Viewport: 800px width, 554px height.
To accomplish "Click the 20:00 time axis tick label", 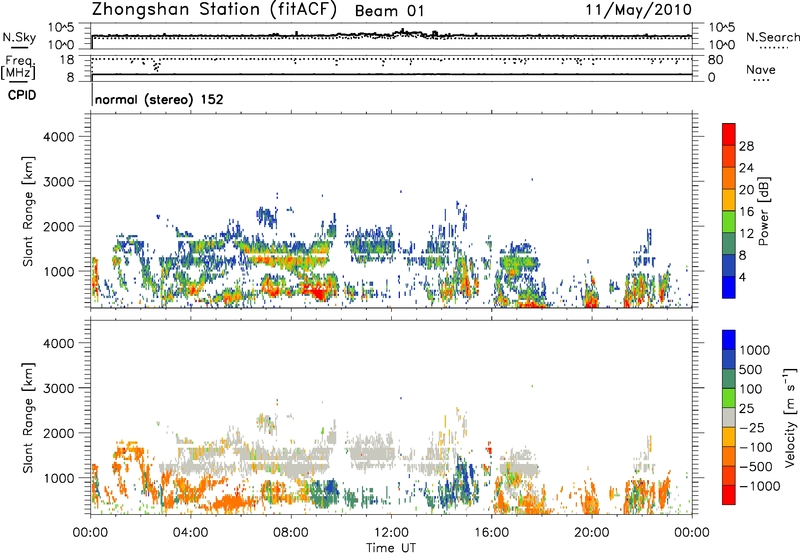I will (x=591, y=533).
